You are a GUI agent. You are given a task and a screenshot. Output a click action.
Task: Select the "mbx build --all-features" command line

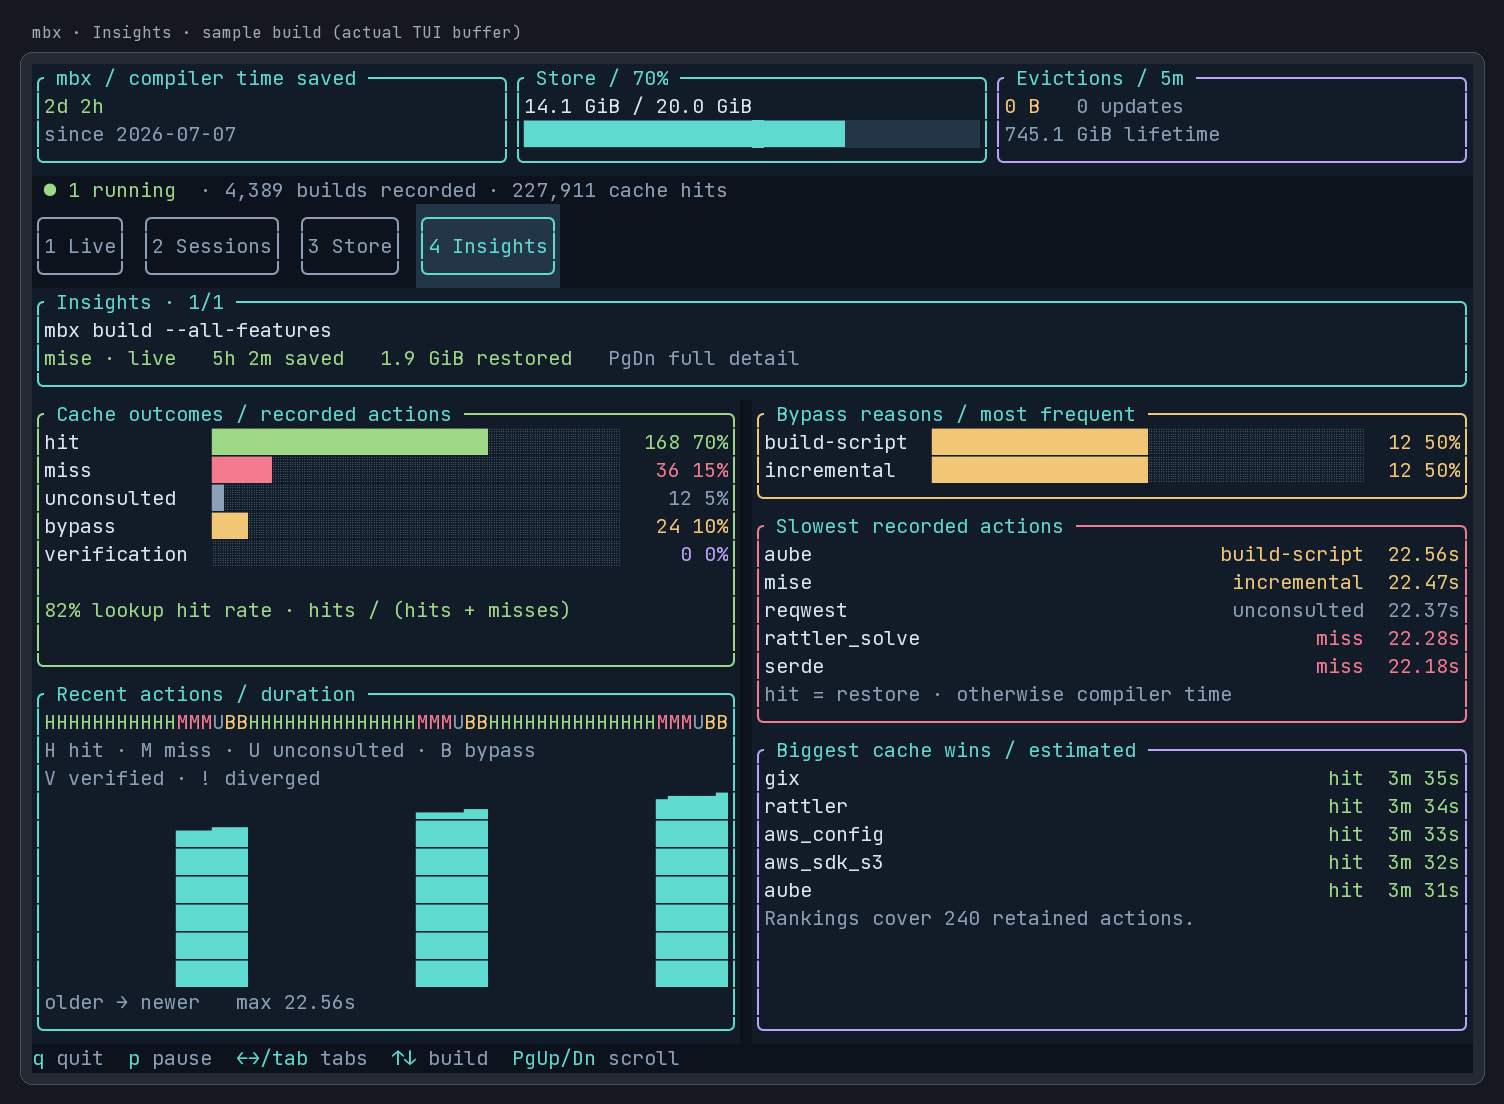188,330
